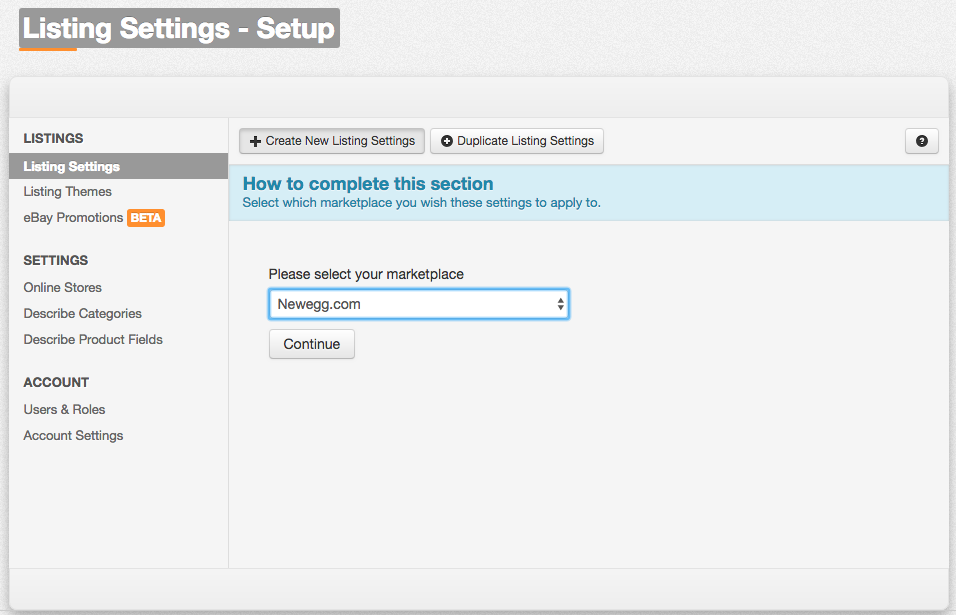Click the plus icon on Create New Listing Settings

click(255, 141)
